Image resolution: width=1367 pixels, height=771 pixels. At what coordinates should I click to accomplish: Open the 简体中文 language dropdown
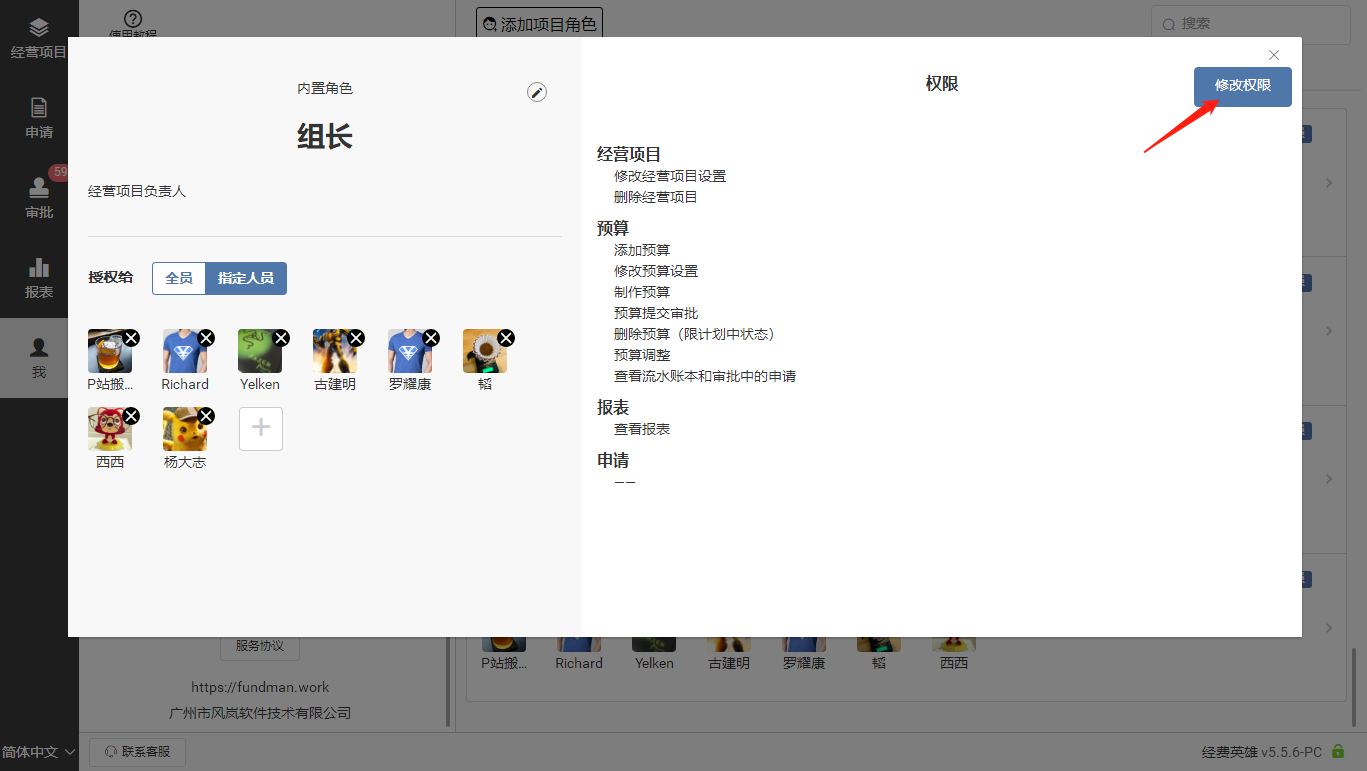39,752
